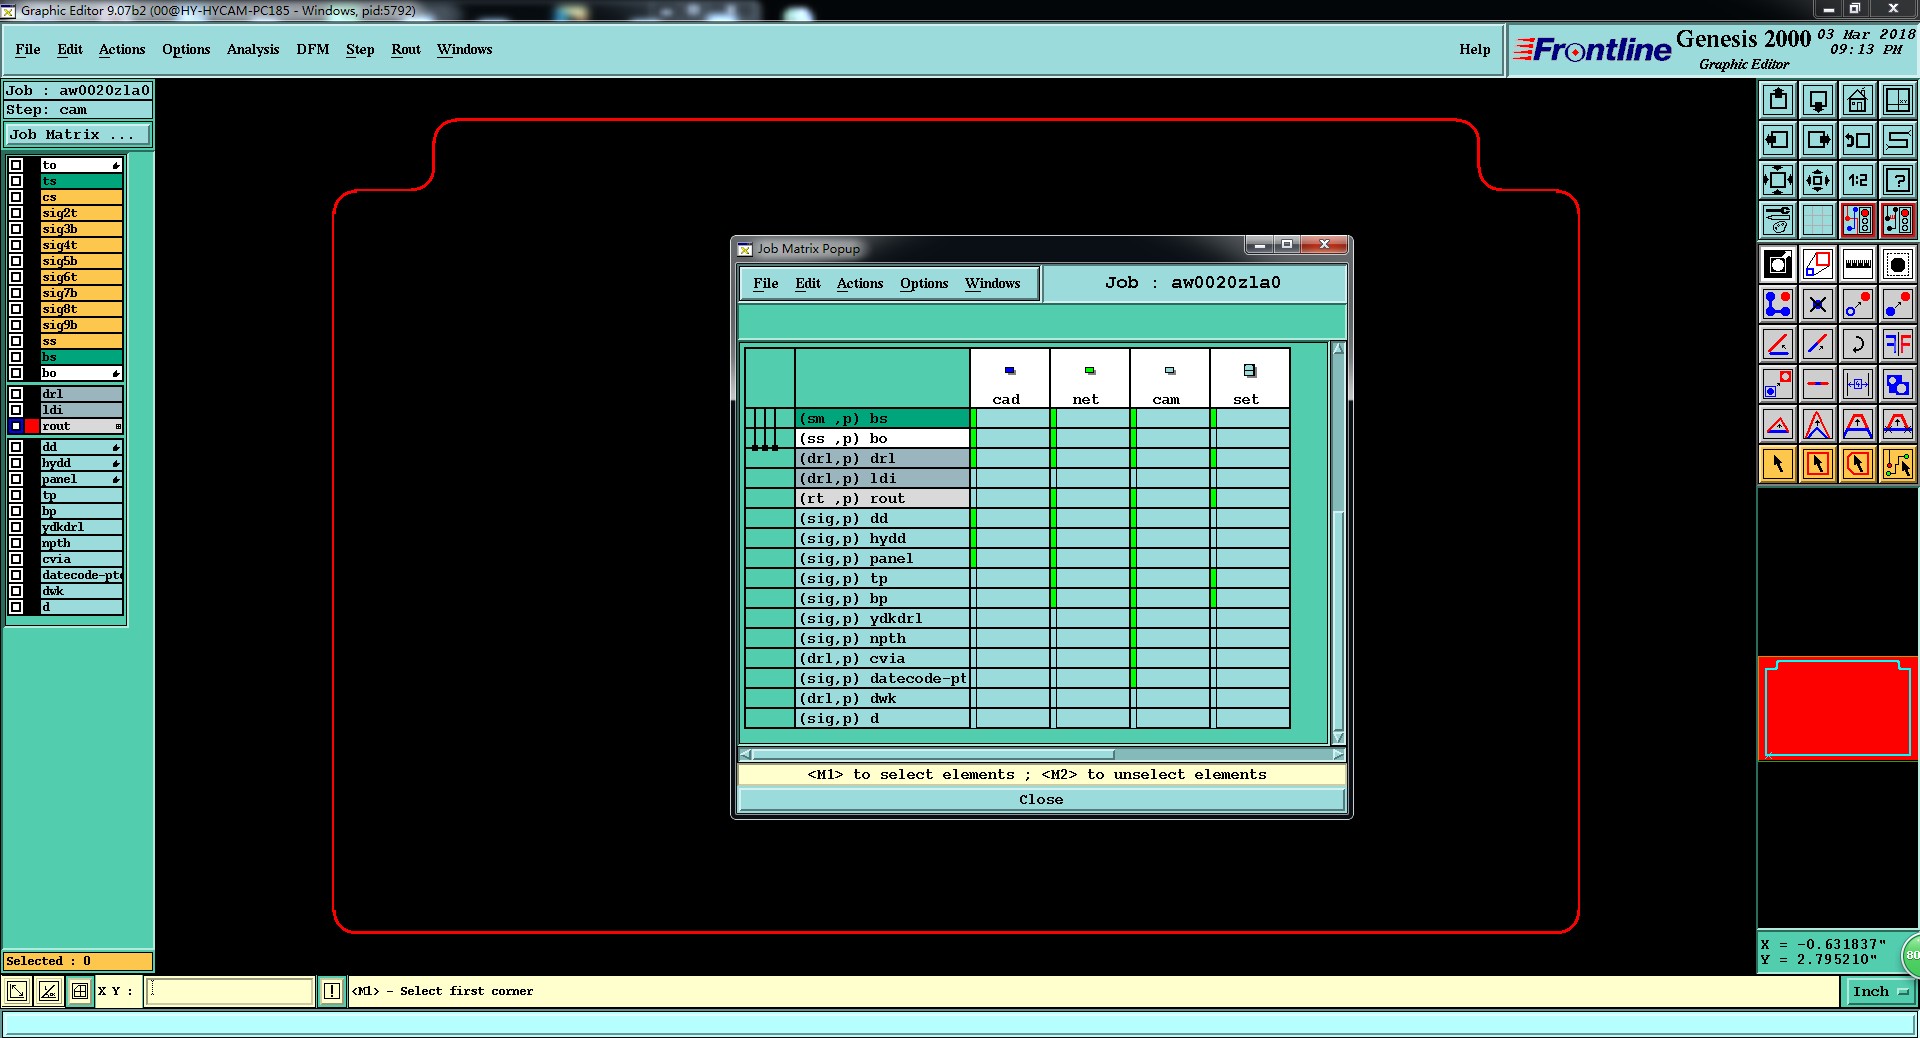This screenshot has height=1038, width=1920.
Task: Open the Help menu
Action: (x=1474, y=49)
